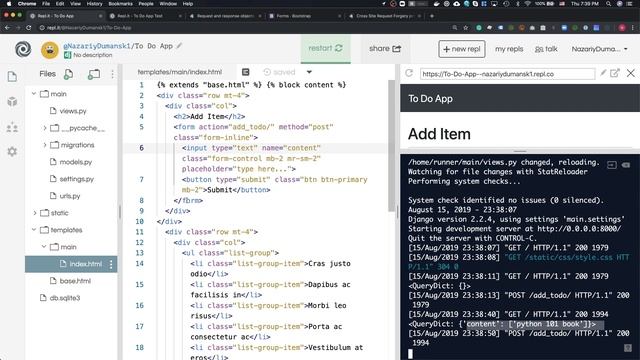Open macOS Spotlight search icon
640x360 pixels.
coord(608,4)
